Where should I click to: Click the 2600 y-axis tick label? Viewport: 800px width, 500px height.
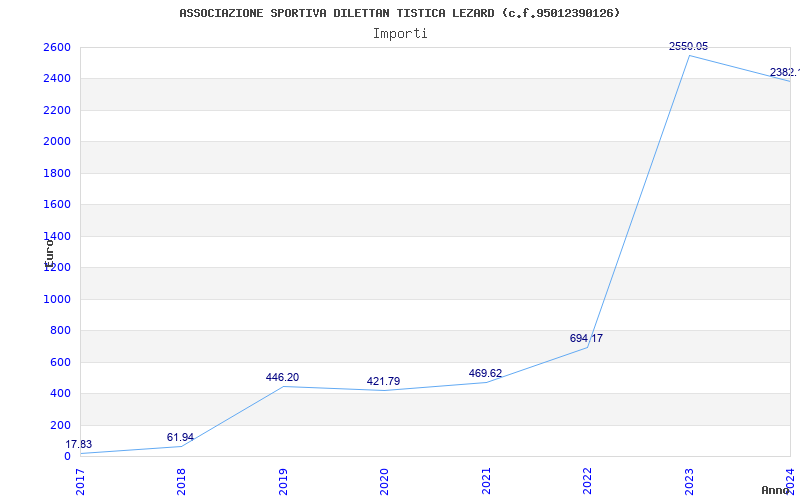point(57,47)
